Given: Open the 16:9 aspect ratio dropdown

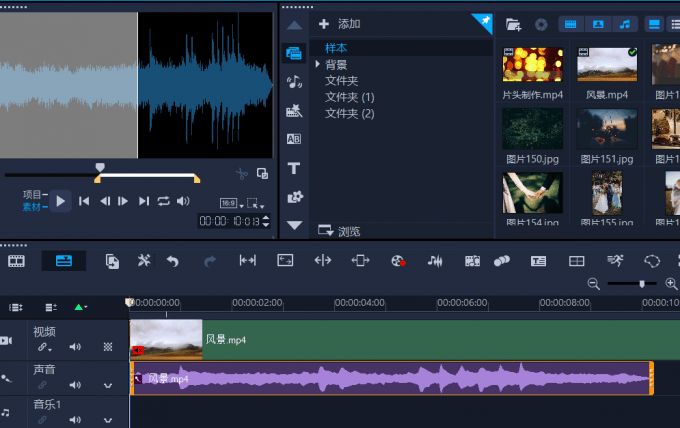Looking at the screenshot, I should [x=231, y=203].
